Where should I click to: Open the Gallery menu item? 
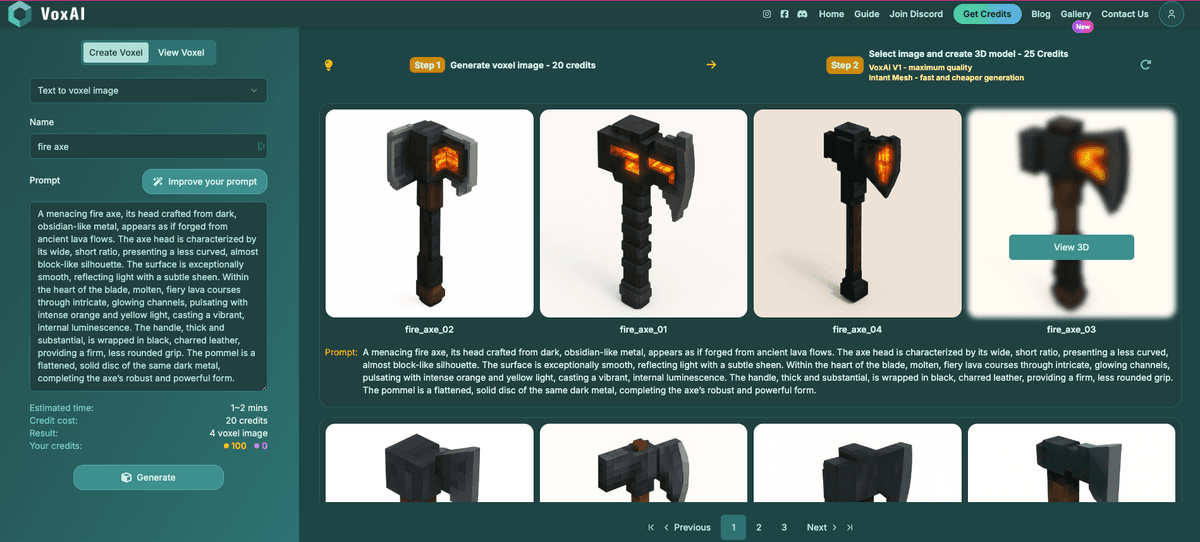[x=1075, y=14]
